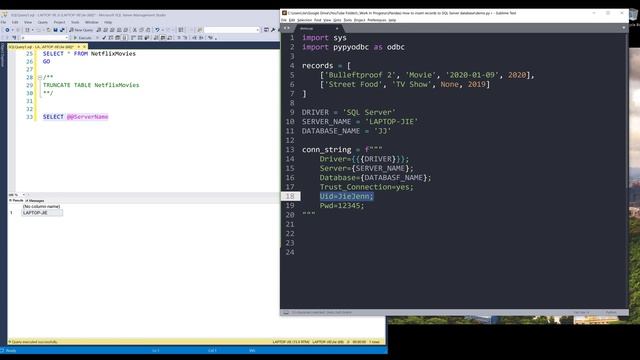The width and height of the screenshot is (640, 360).
Task: Click the Cut icon in SSMS toolbar
Action: (135, 30)
